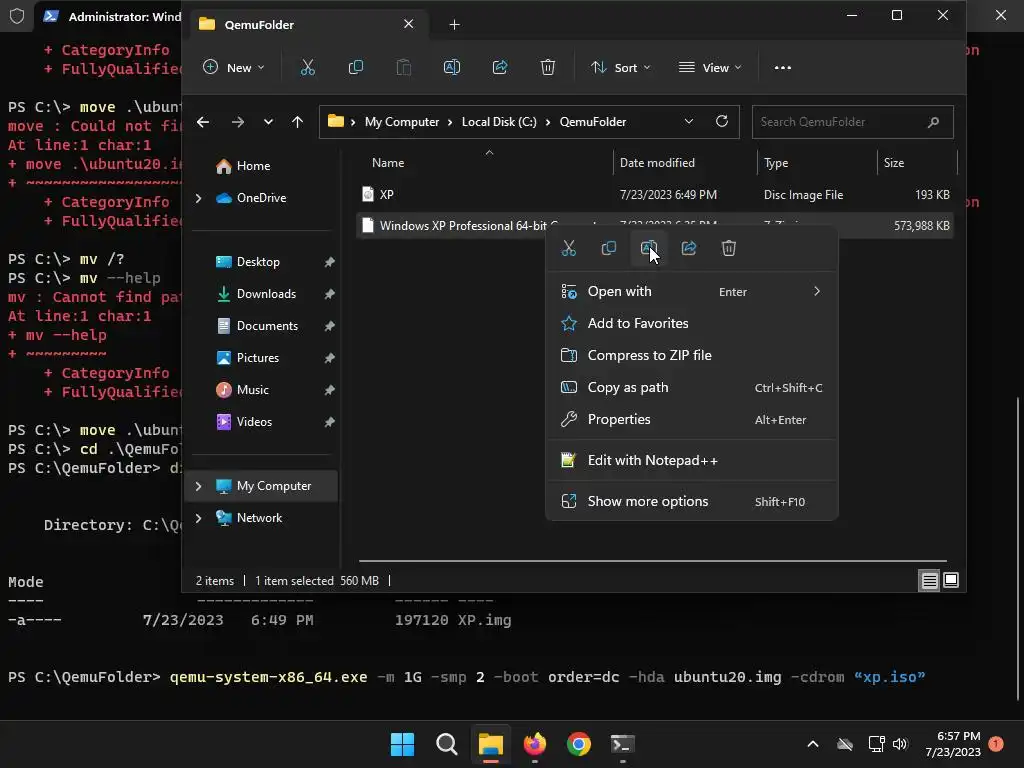Open the New item dropdown
The image size is (1024, 768).
(x=234, y=67)
